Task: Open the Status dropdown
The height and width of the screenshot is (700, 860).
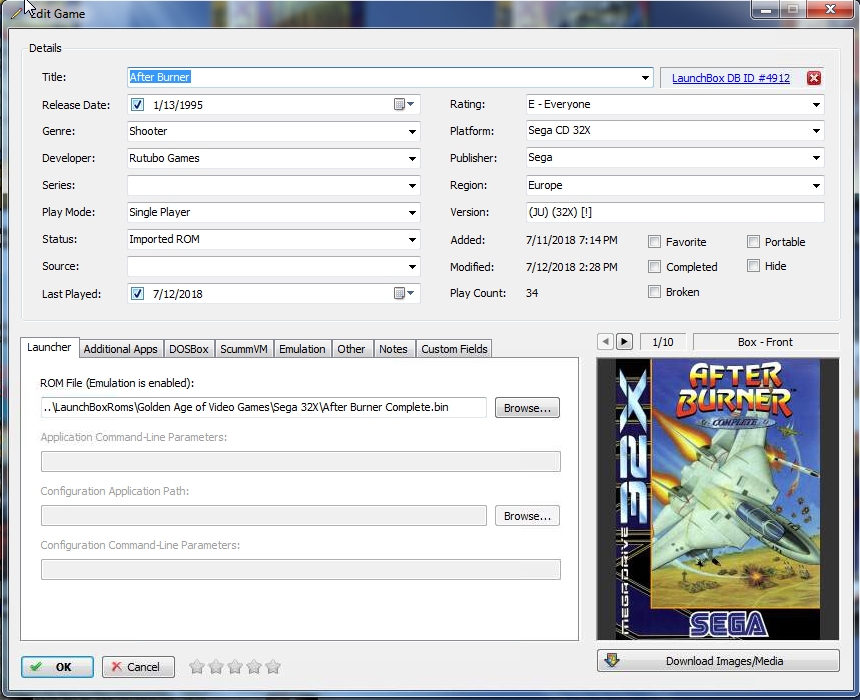Action: click(x=412, y=239)
